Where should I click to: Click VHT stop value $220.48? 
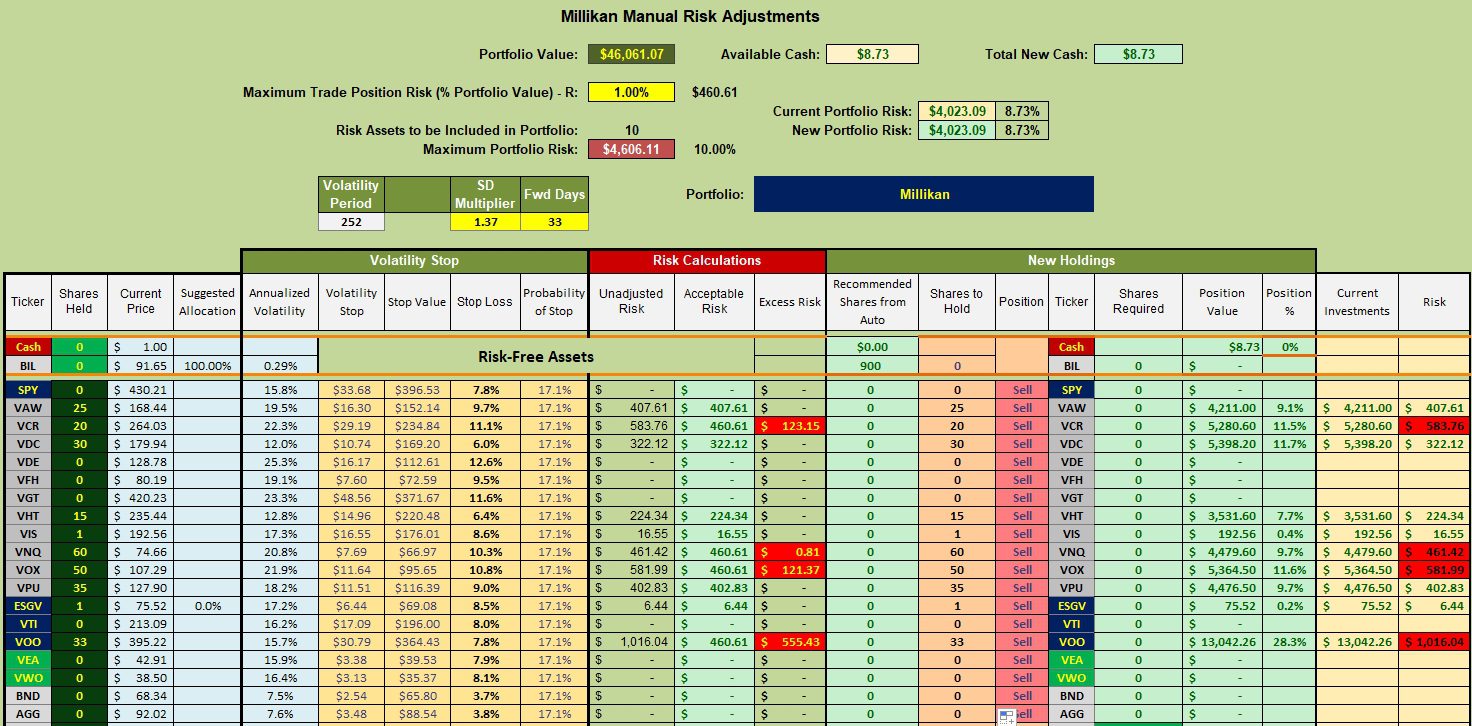point(417,515)
